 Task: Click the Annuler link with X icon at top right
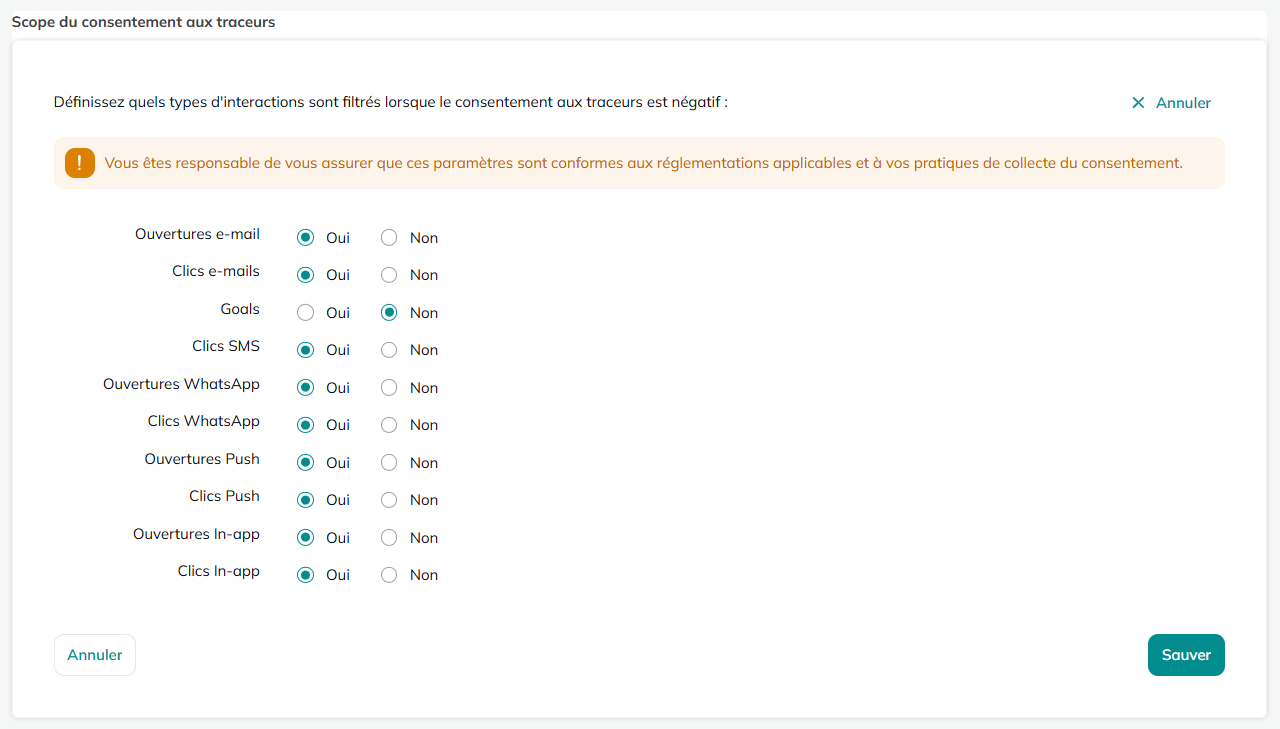coord(1171,103)
